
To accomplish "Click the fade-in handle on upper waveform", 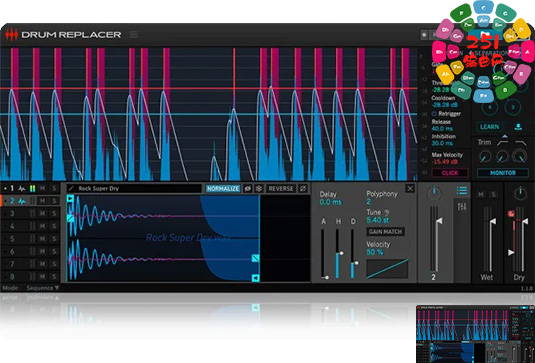I will click(x=70, y=218).
